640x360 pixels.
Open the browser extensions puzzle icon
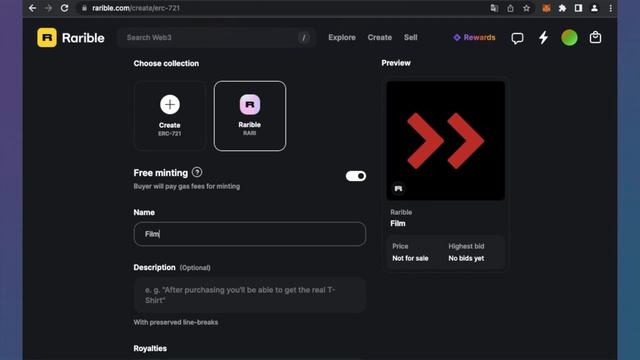coord(562,8)
